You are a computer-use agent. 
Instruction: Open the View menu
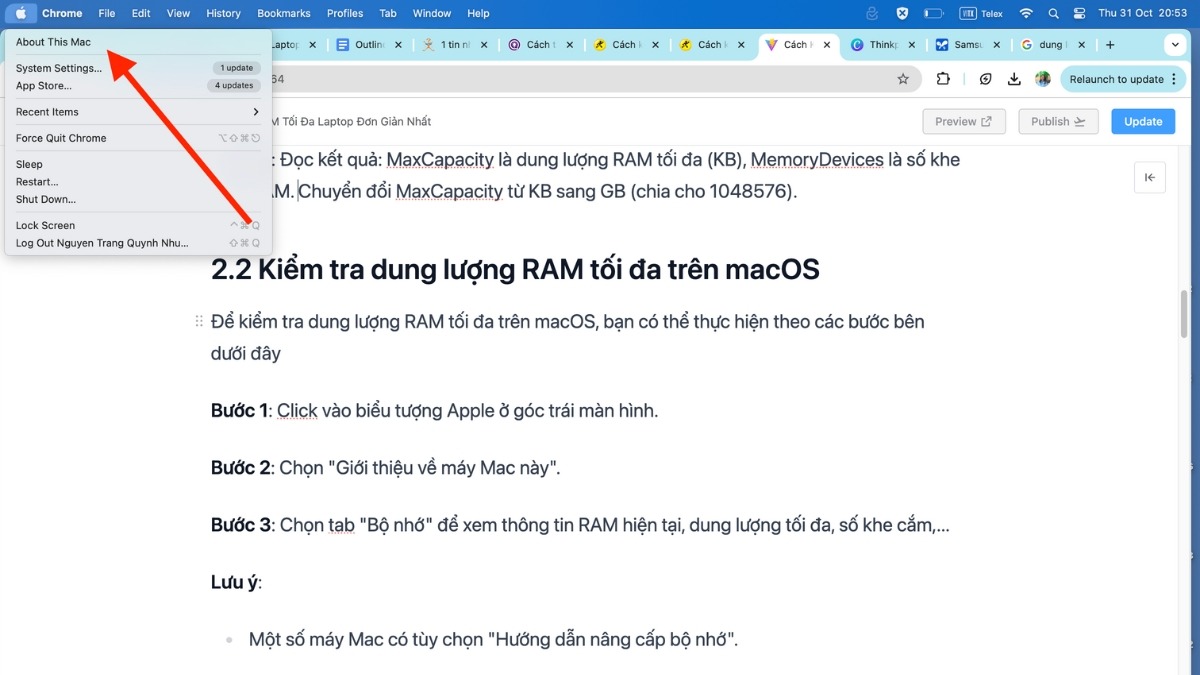pyautogui.click(x=178, y=13)
